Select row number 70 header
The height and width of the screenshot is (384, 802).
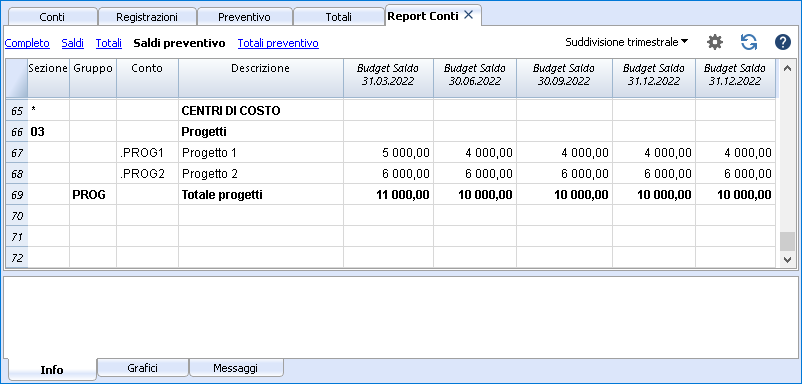pos(17,216)
